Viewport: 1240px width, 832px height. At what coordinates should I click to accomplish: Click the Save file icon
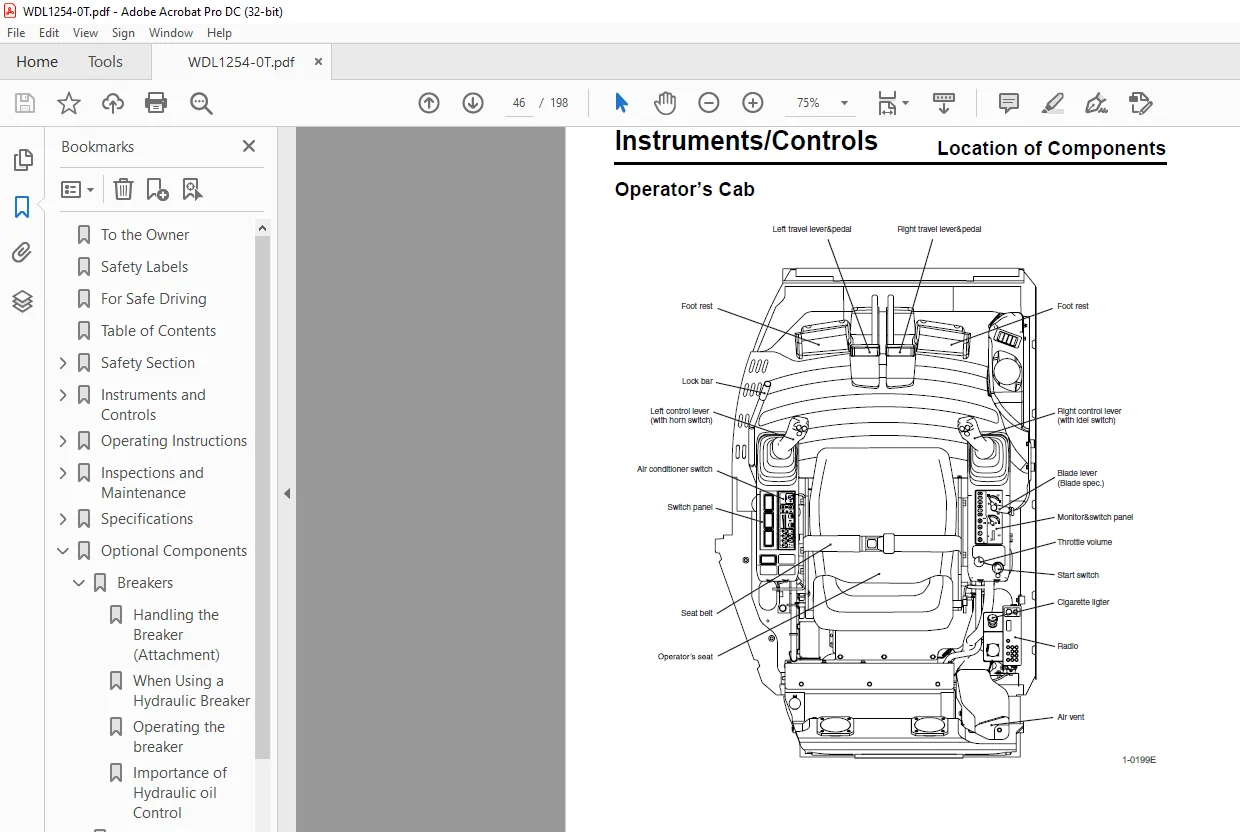pos(25,103)
